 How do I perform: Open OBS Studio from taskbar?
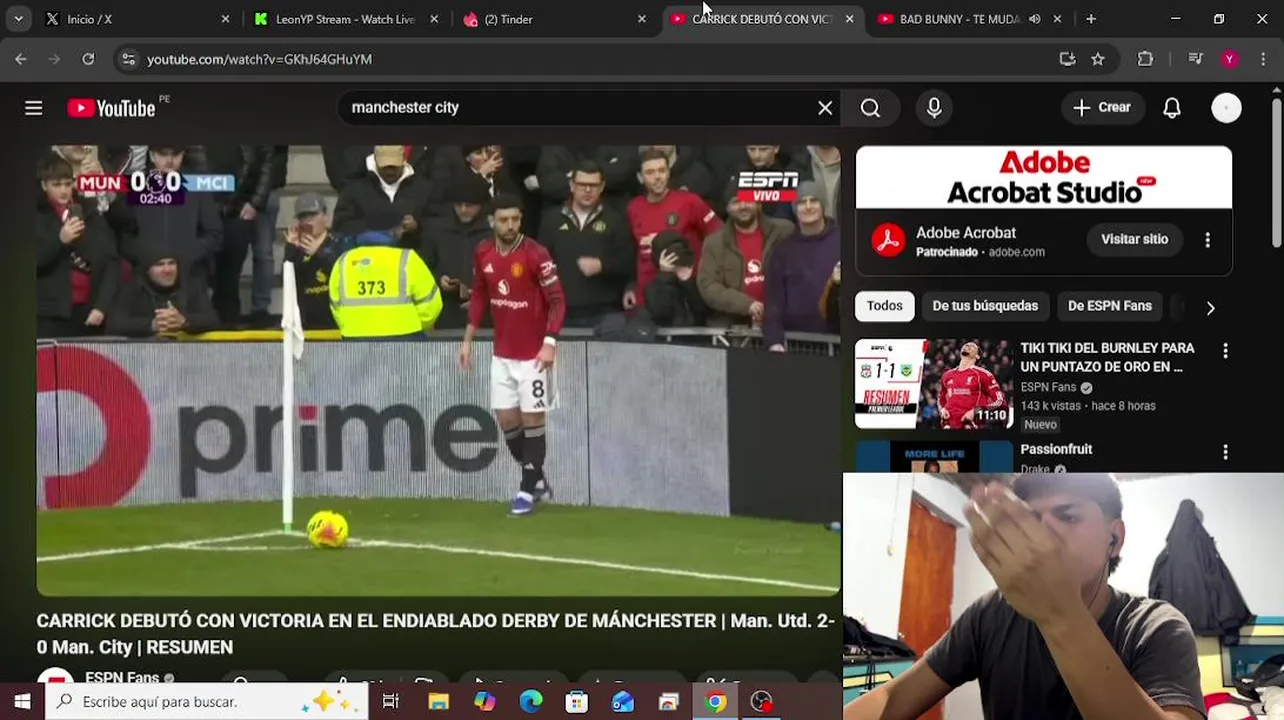point(761,702)
